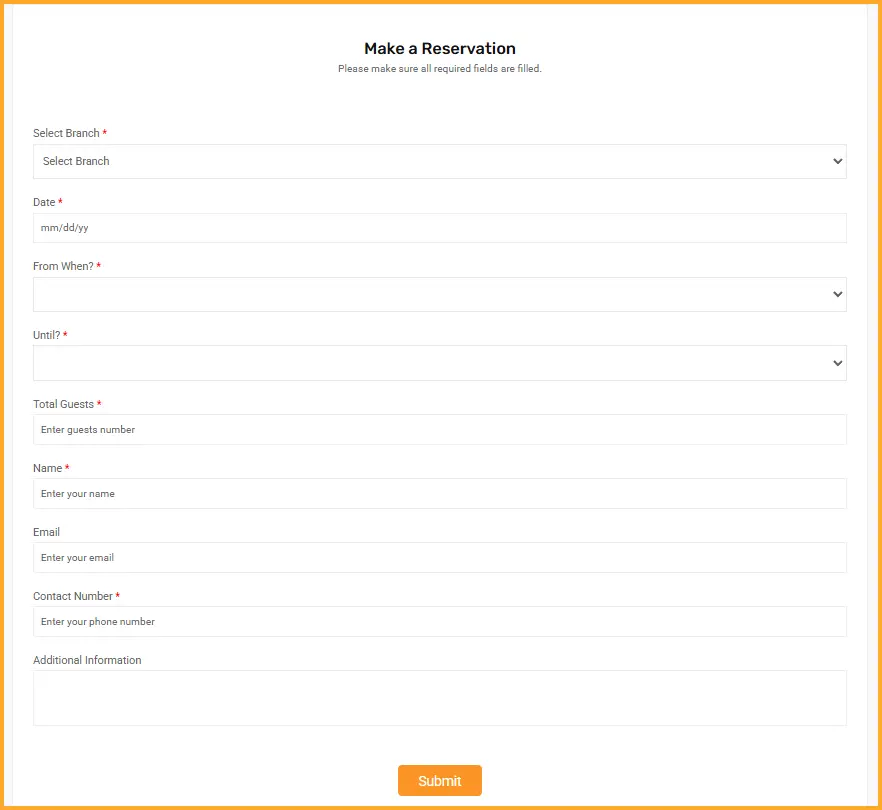The image size is (882, 810).
Task: Click the chevron icon in Until? box
Action: pyautogui.click(x=837, y=364)
